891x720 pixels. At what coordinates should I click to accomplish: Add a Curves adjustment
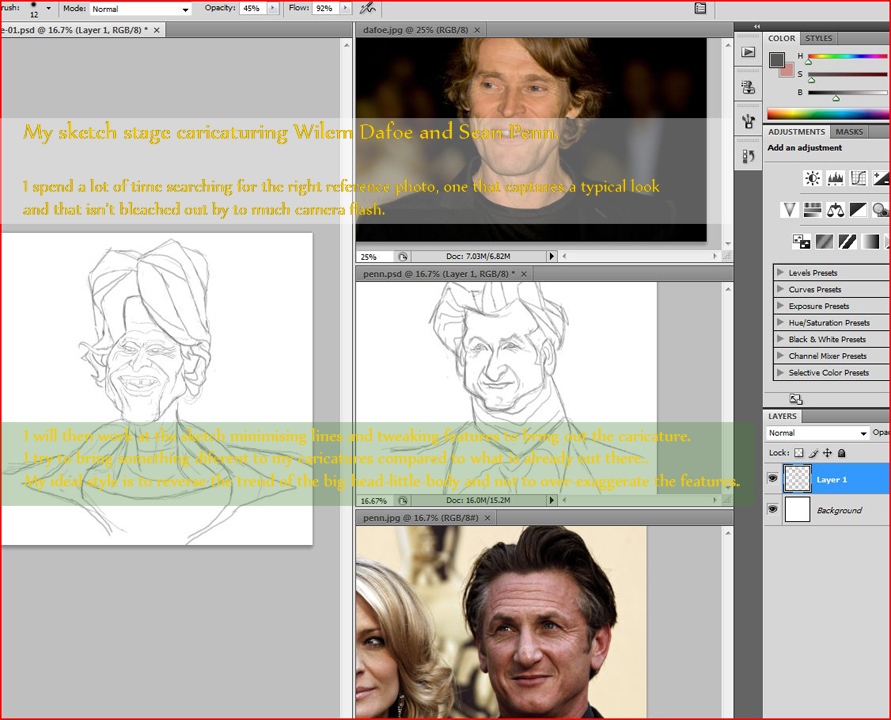pos(858,178)
